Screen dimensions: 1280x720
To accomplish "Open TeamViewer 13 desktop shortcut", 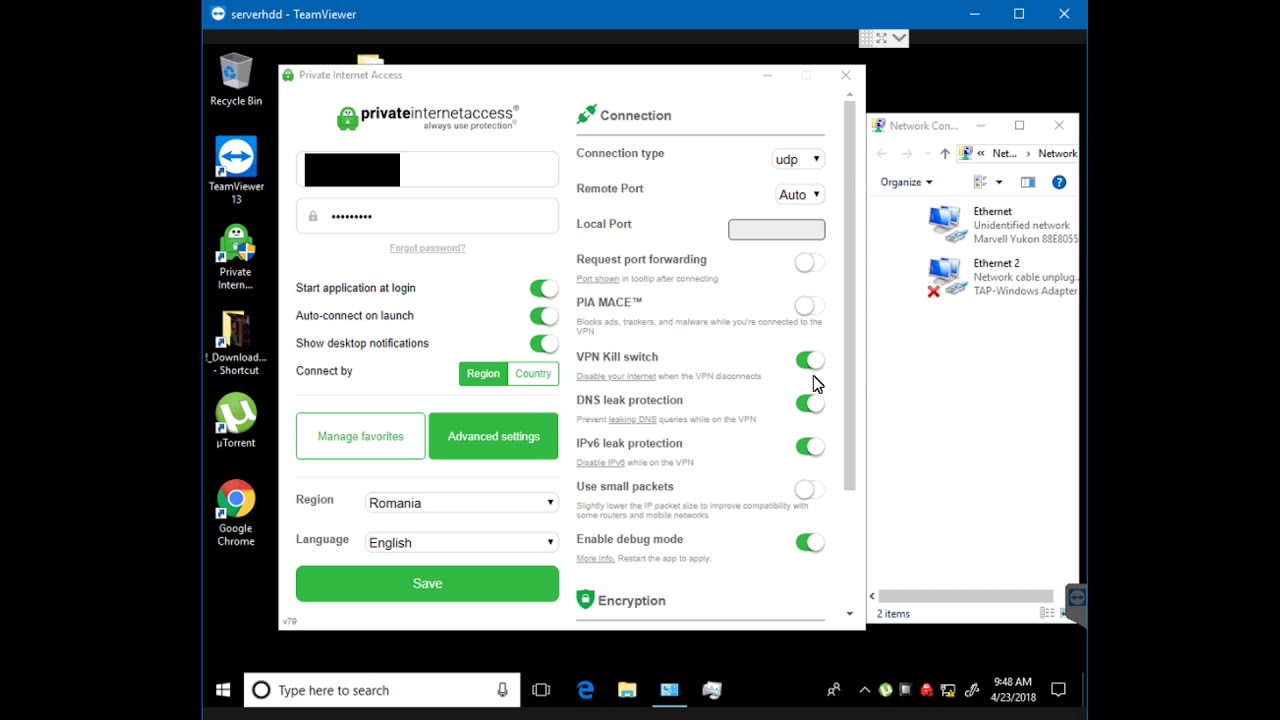I will pos(236,170).
